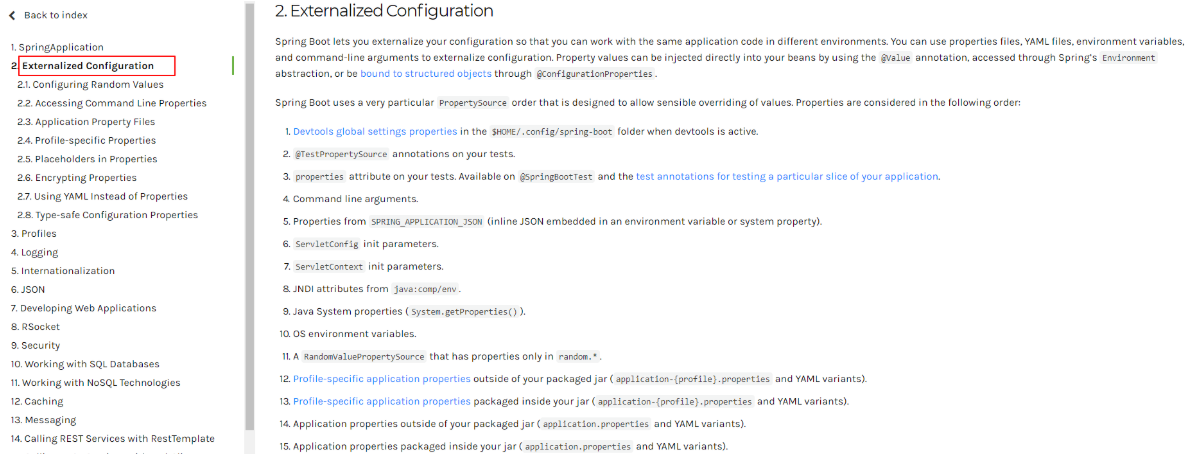Open test annotations for testing slice link
The height and width of the screenshot is (462, 1188).
point(787,176)
